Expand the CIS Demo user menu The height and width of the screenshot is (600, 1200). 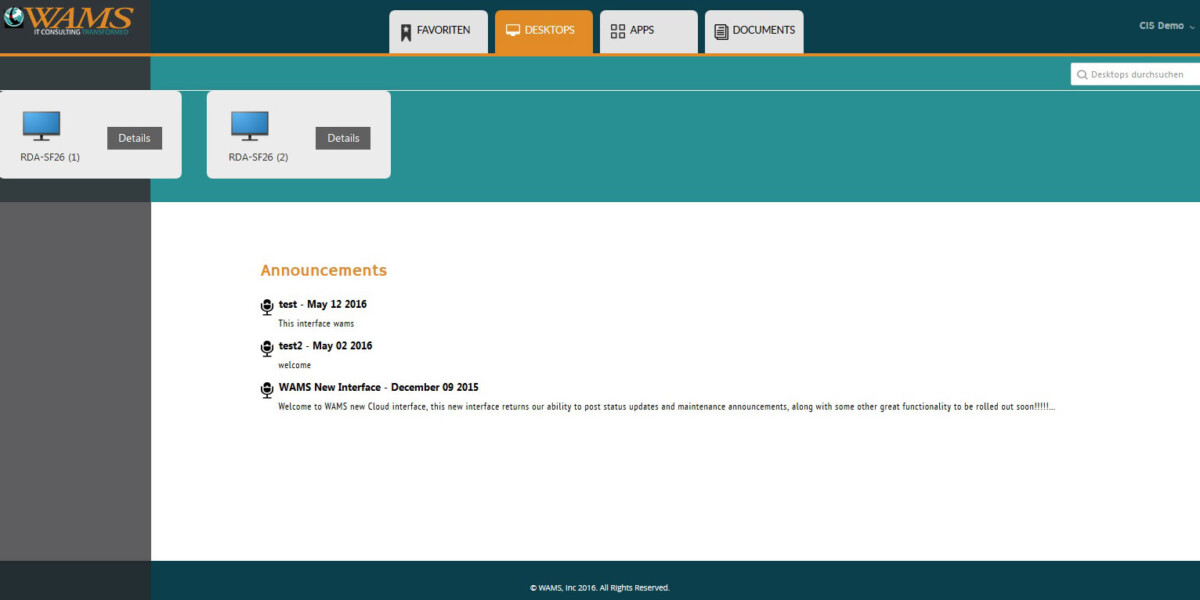[x=1166, y=26]
